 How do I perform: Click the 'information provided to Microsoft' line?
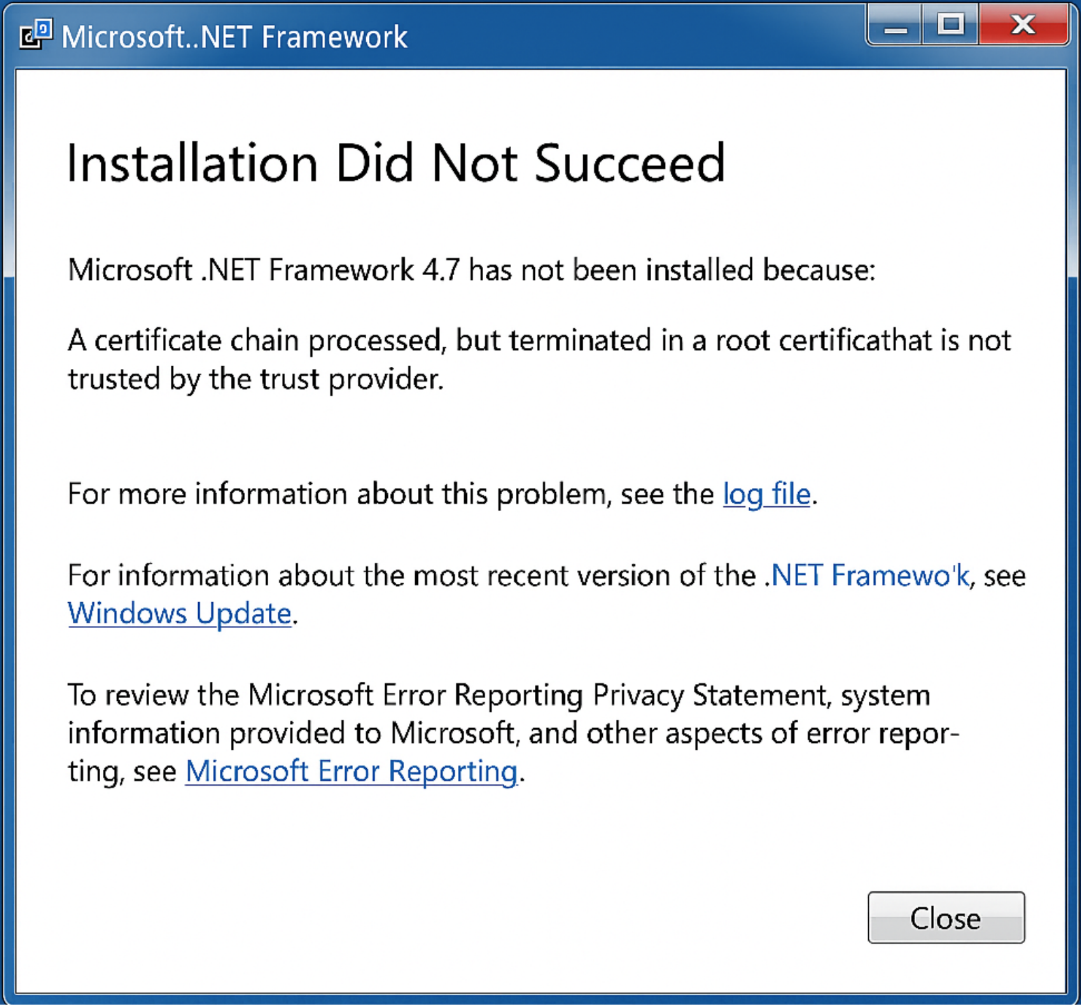click(514, 733)
